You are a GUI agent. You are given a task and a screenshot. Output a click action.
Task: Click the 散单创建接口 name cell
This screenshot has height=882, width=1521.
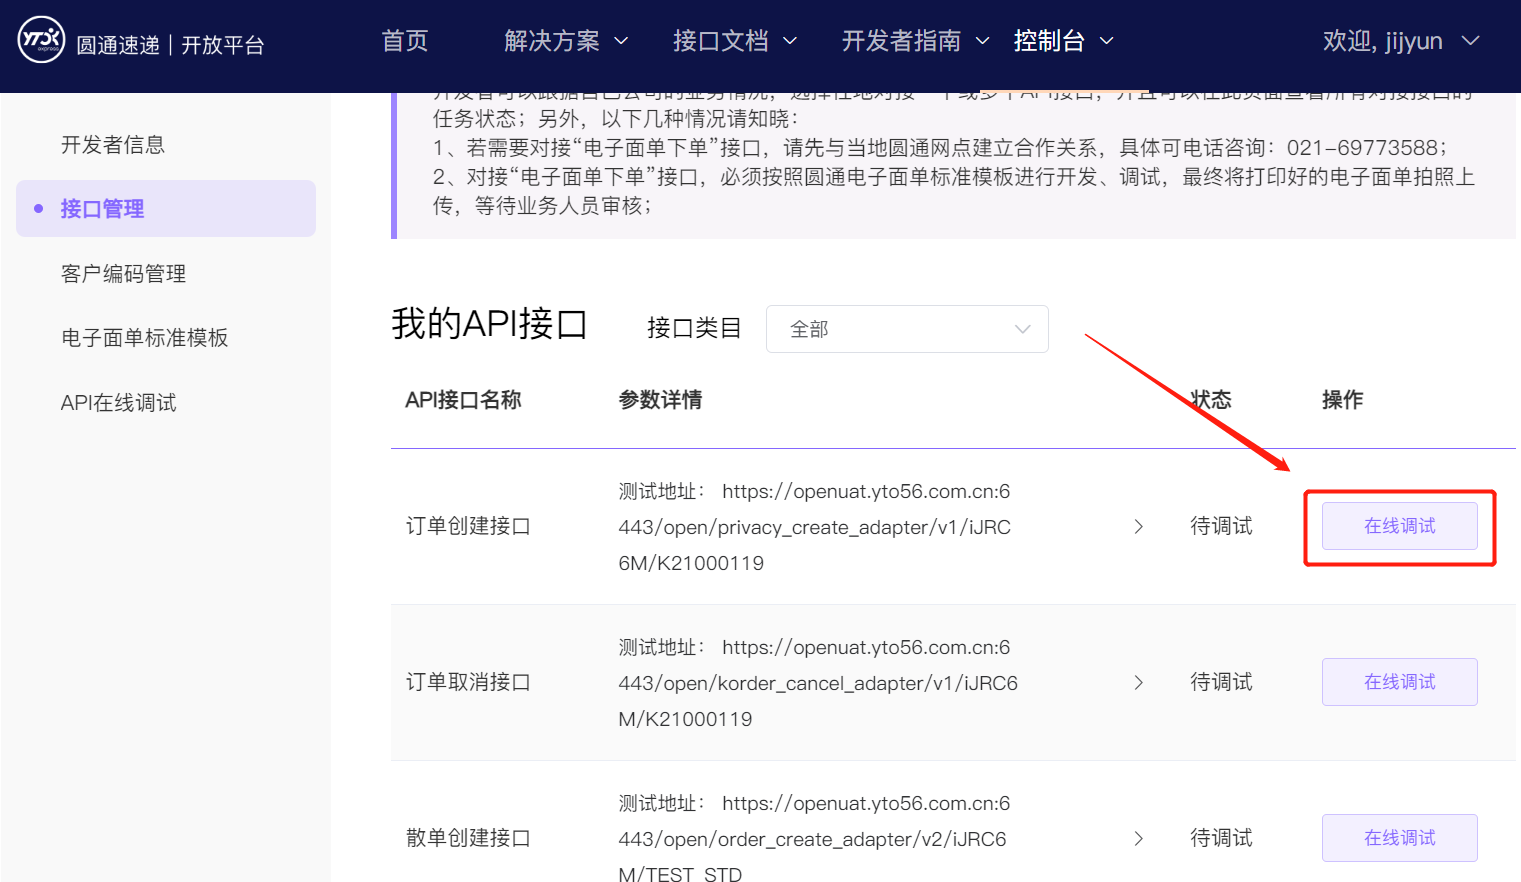[468, 838]
